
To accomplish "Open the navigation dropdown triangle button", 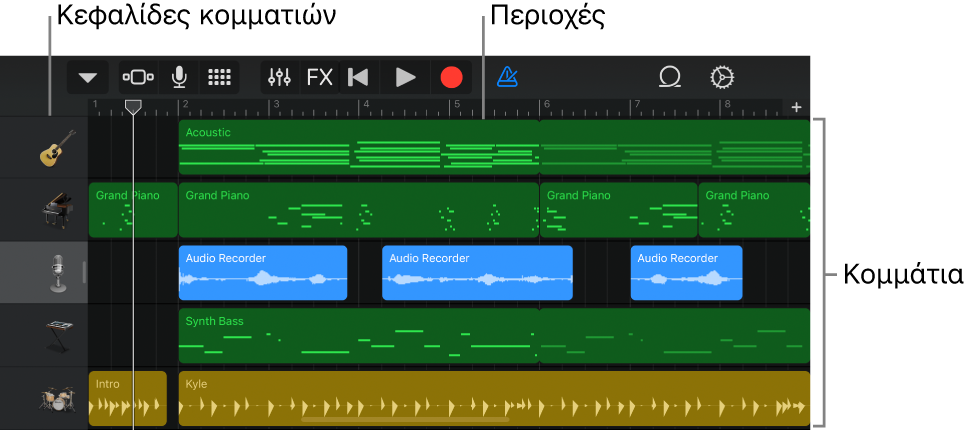I will (x=88, y=78).
